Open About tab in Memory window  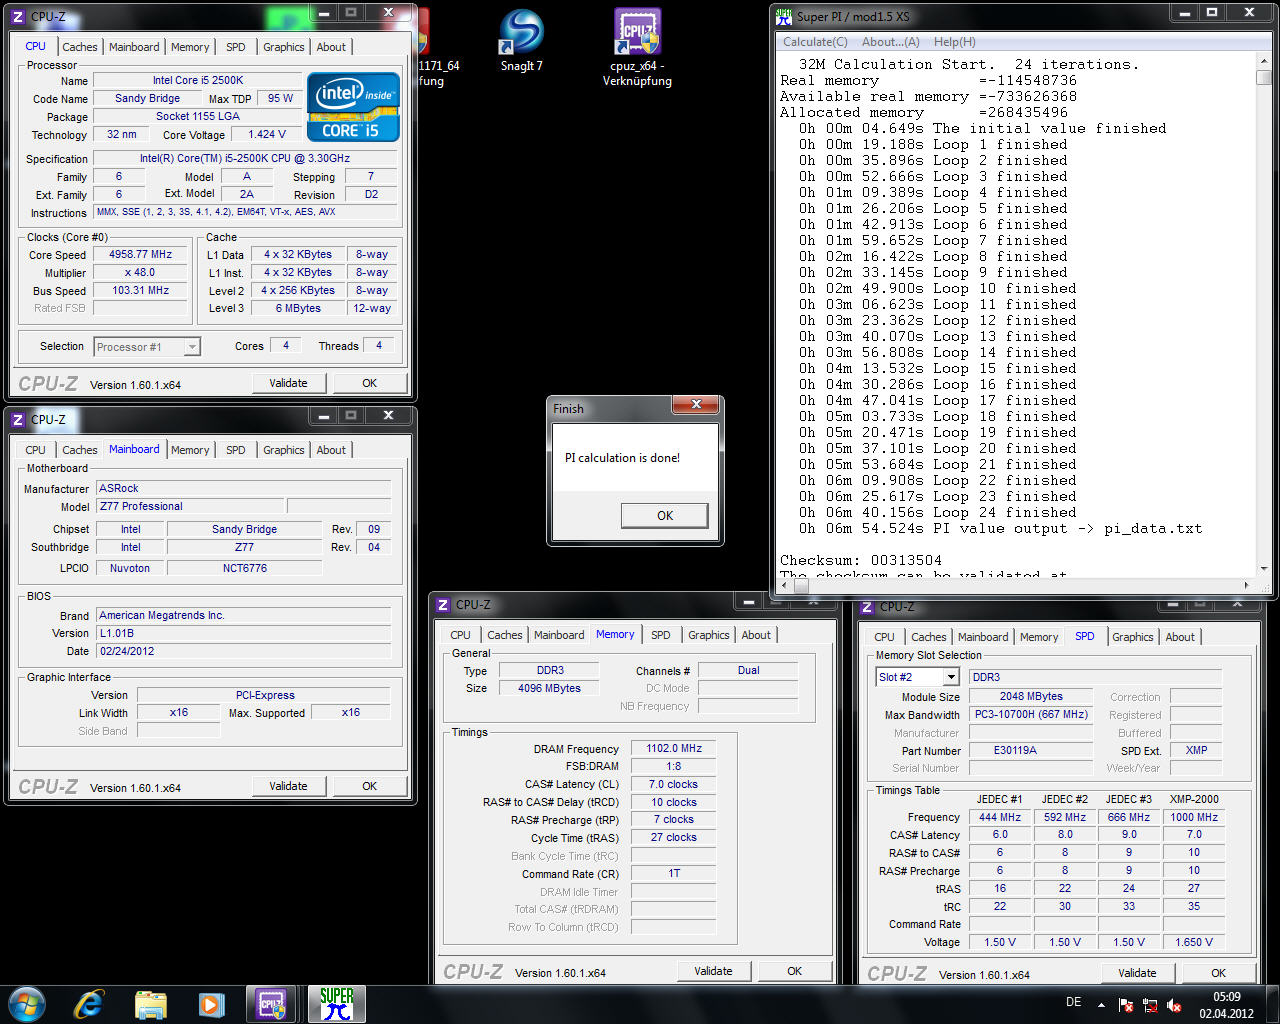(x=756, y=635)
